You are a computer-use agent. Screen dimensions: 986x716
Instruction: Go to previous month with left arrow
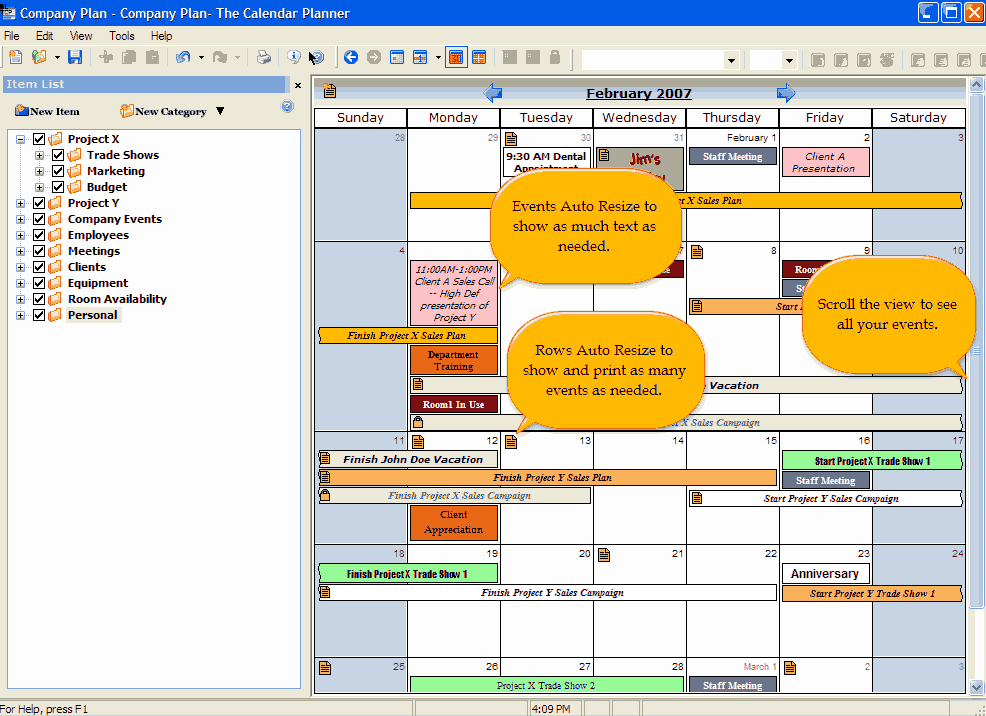click(x=492, y=93)
